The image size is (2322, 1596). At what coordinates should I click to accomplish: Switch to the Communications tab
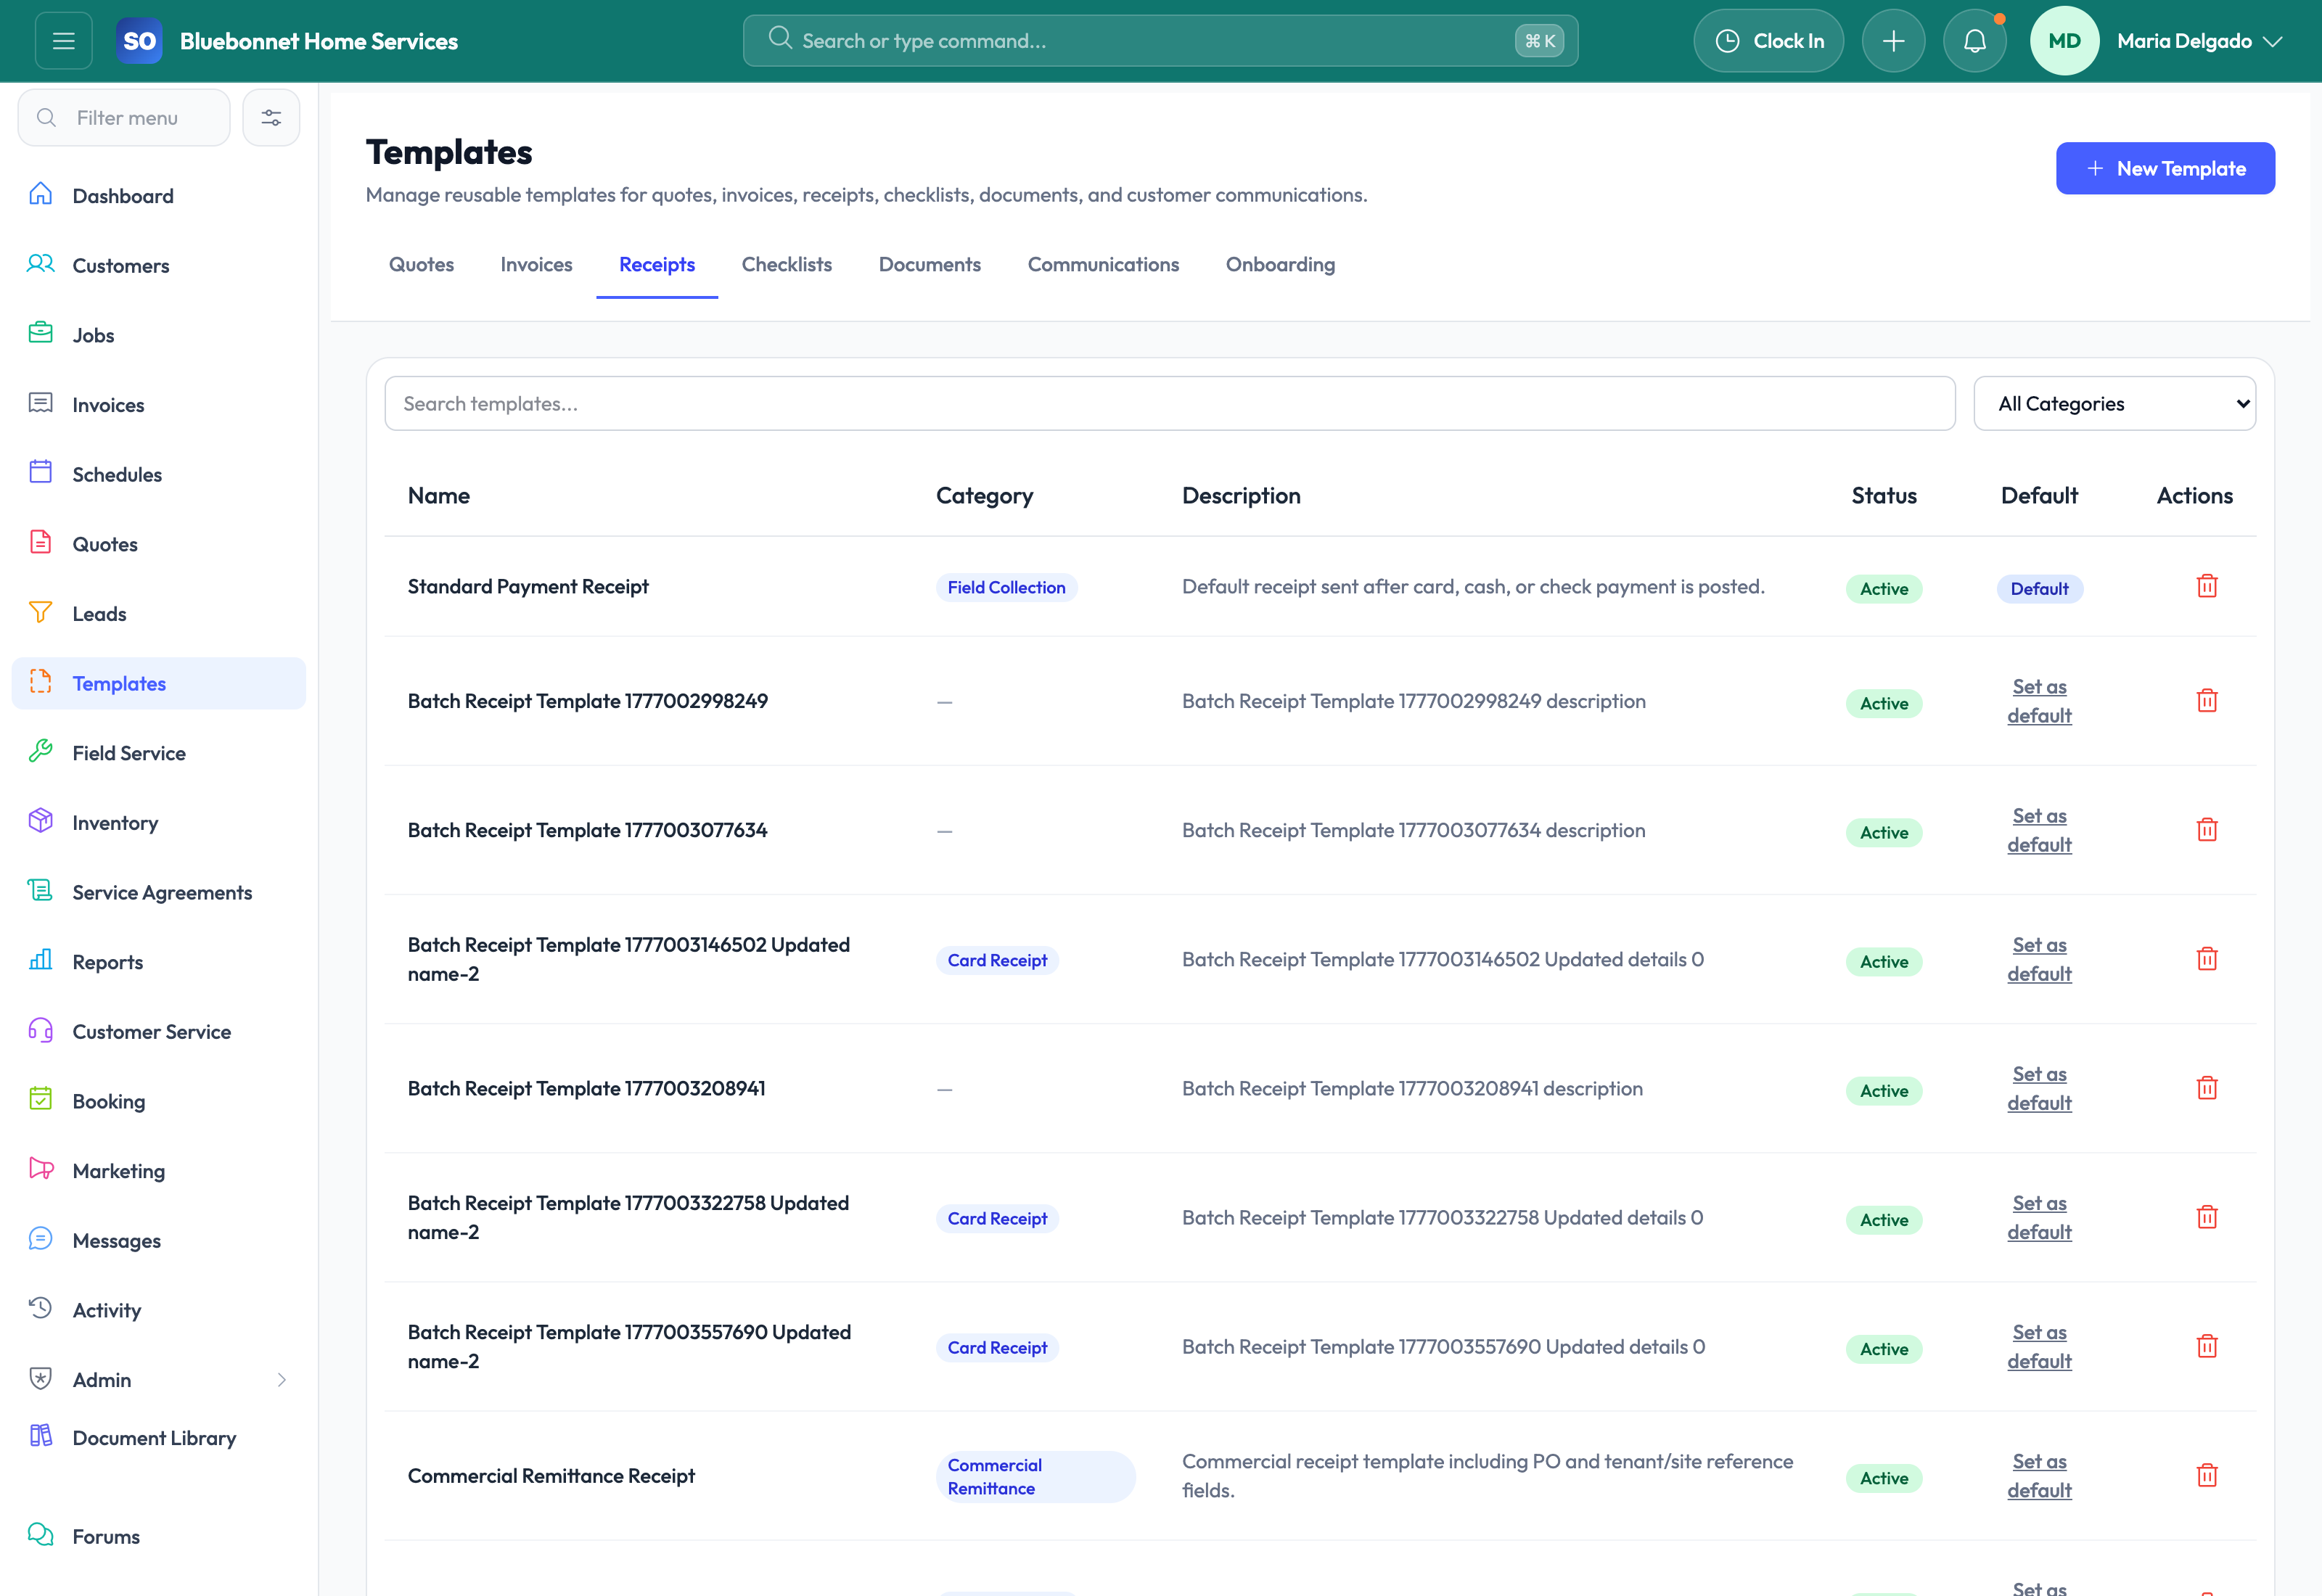tap(1103, 265)
